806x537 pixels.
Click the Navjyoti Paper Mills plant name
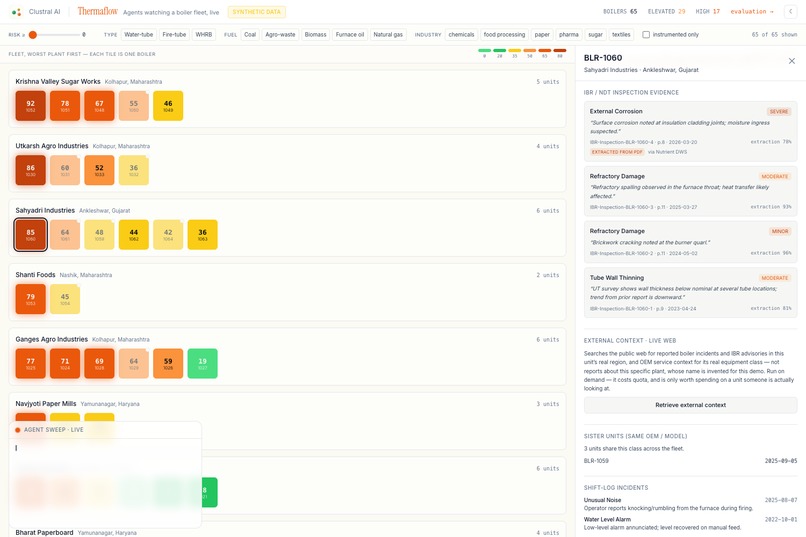pos(46,404)
